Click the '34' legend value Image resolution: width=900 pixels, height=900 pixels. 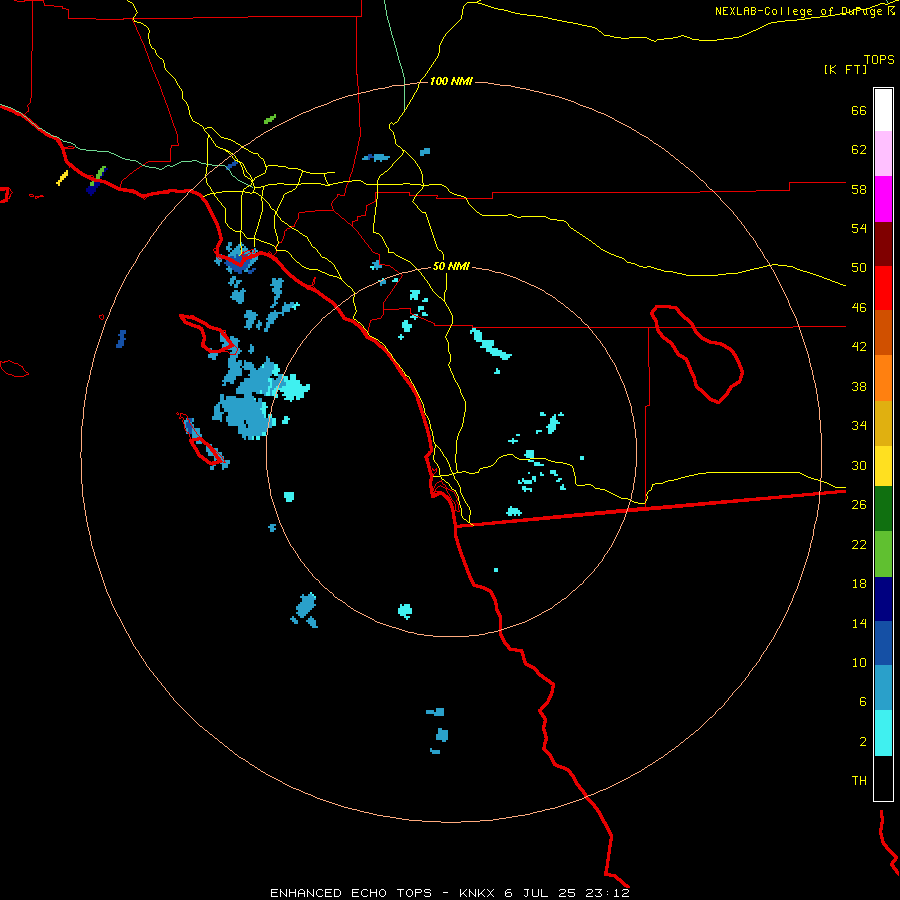tap(859, 426)
